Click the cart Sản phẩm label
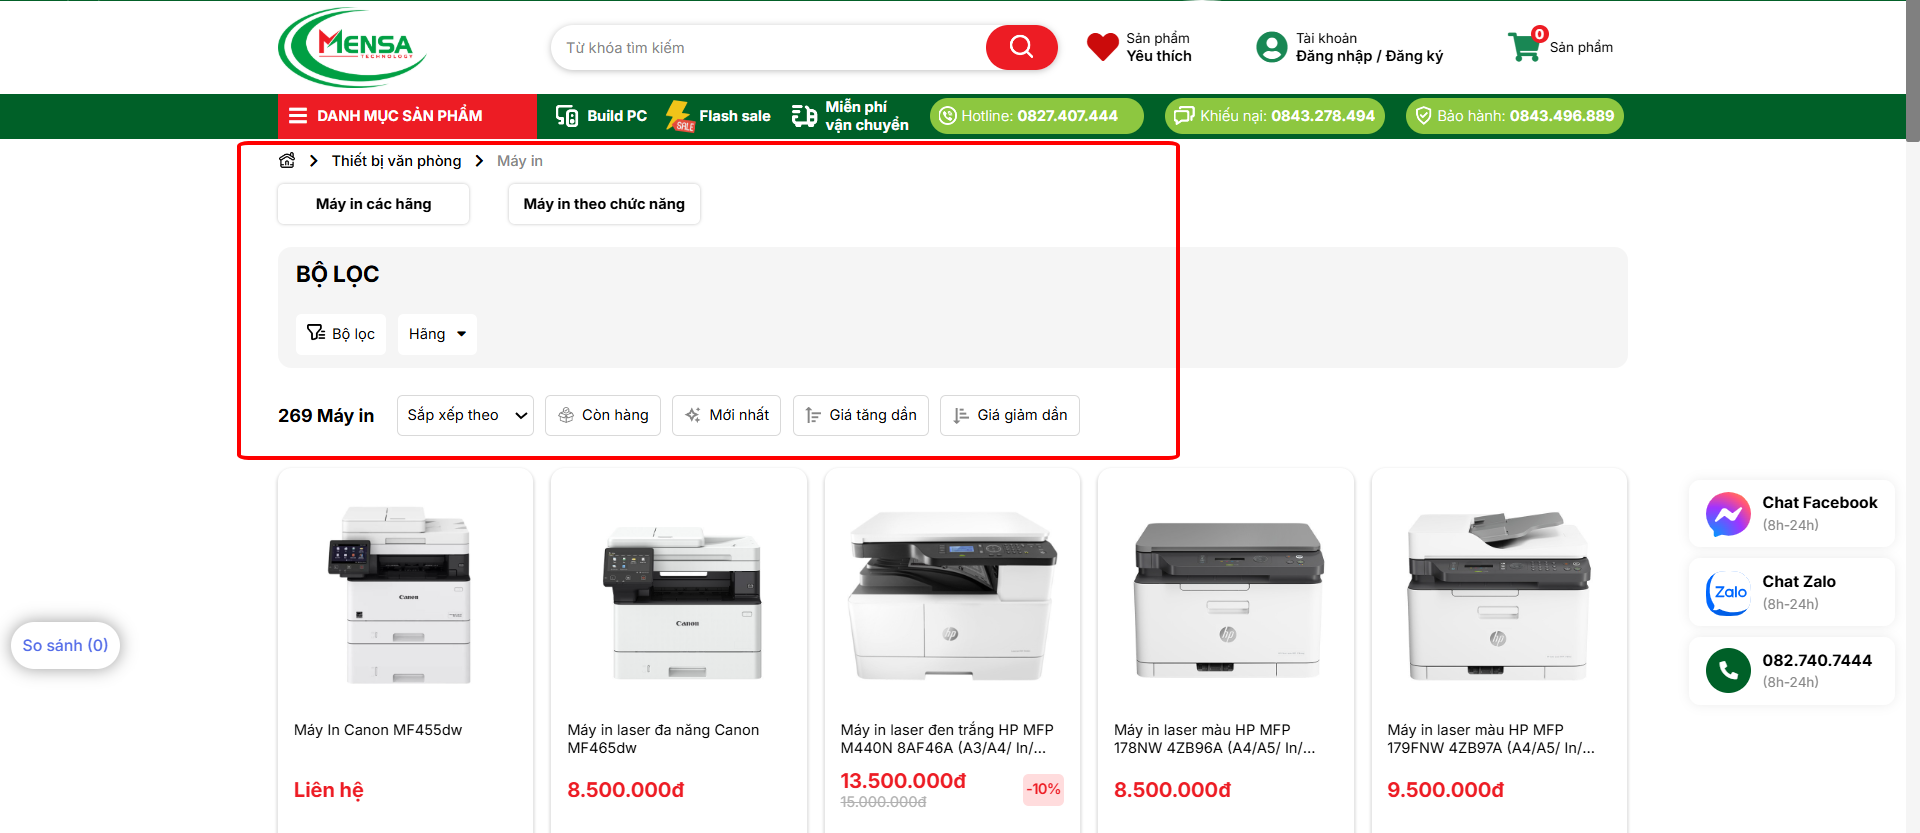This screenshot has height=833, width=1920. pos(1581,47)
